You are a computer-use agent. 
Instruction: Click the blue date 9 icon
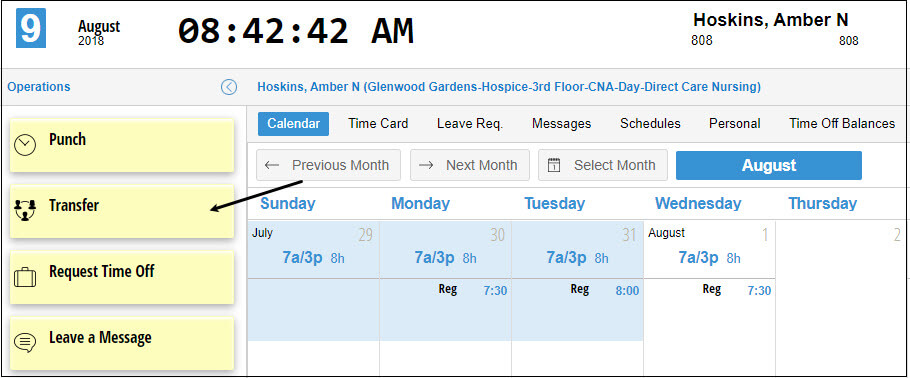[x=31, y=28]
